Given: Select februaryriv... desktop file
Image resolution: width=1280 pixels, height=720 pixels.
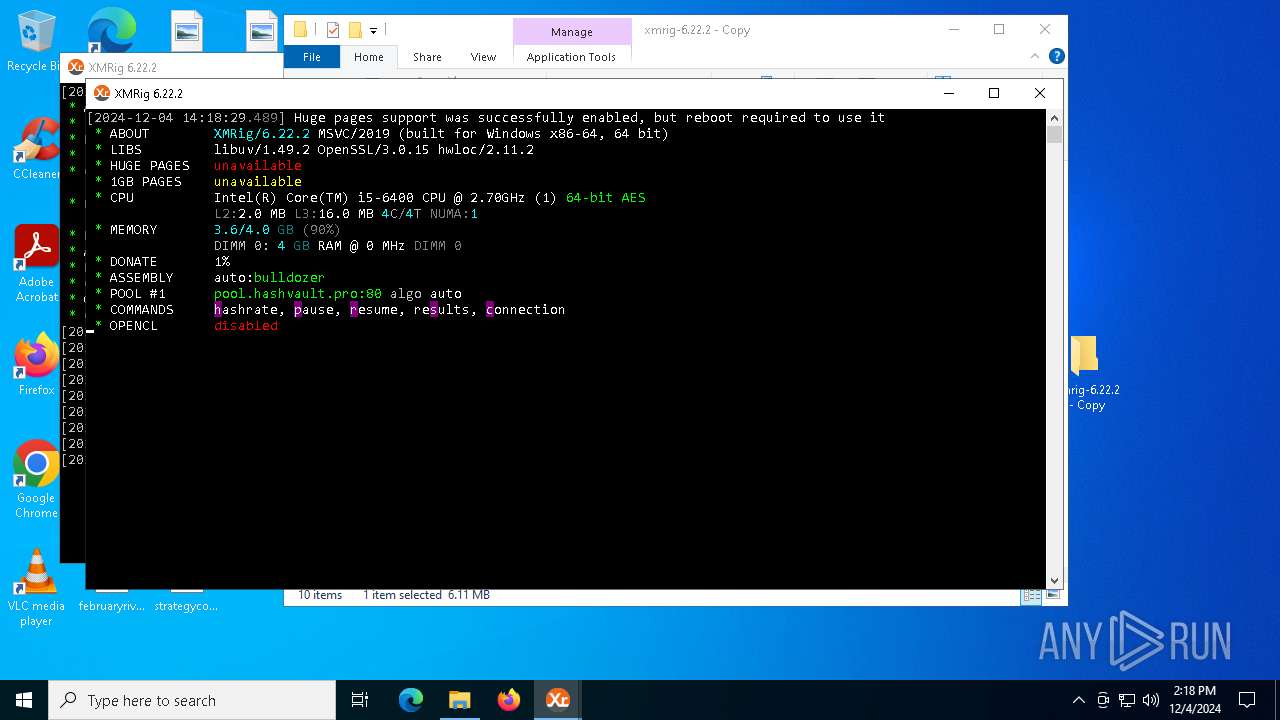Looking at the screenshot, I should [x=112, y=606].
